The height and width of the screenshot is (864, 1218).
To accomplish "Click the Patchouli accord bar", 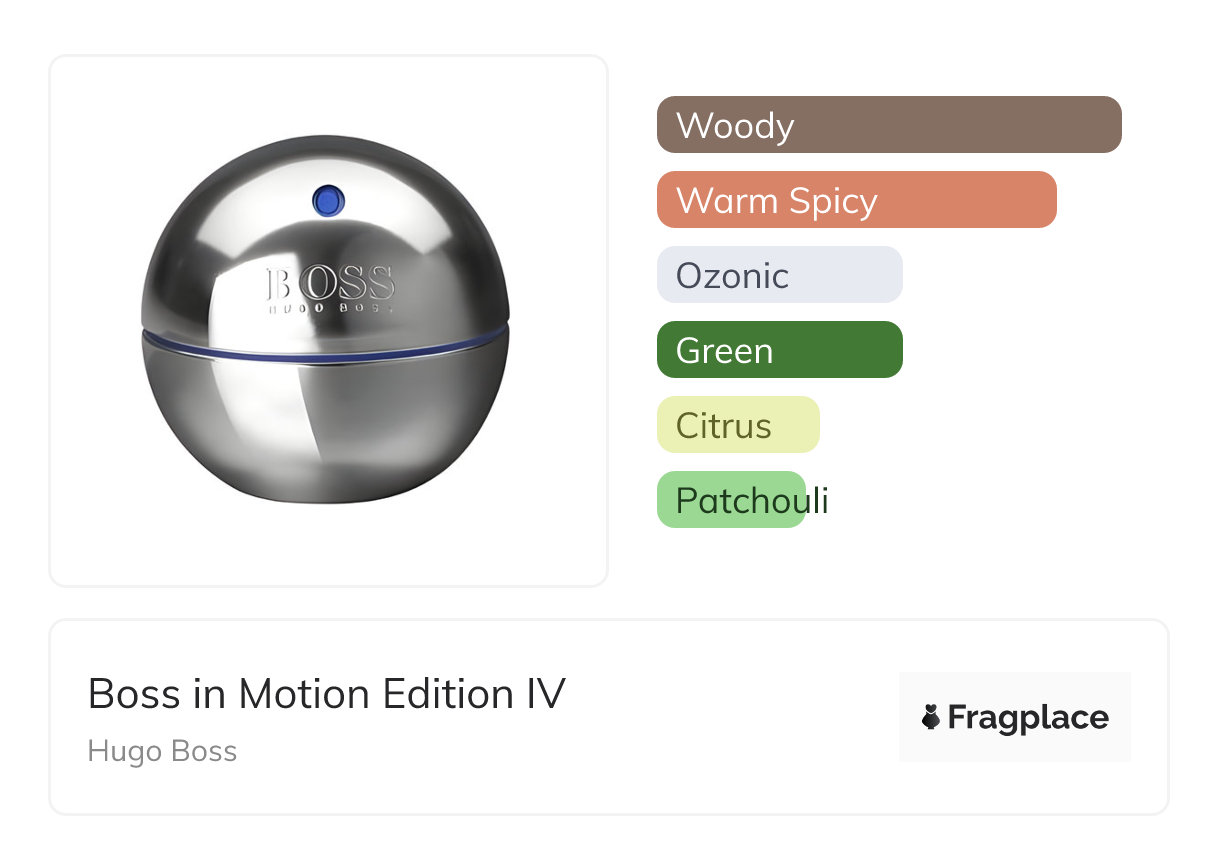I will pyautogui.click(x=731, y=500).
